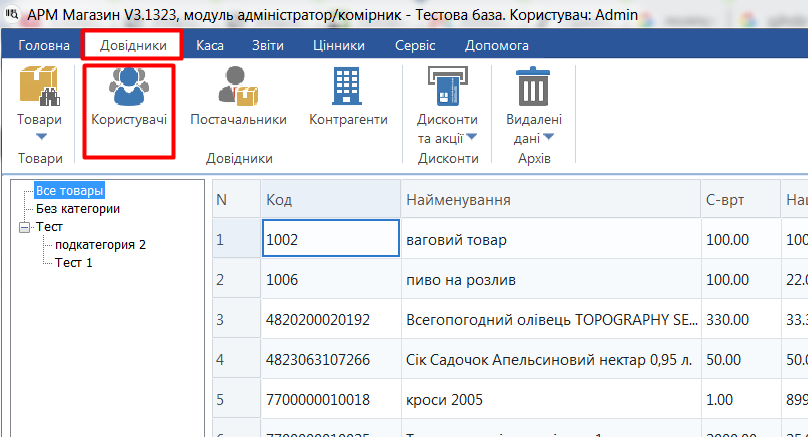Open the Цінники tab
Screen dimensions: 808x437
click(339, 45)
